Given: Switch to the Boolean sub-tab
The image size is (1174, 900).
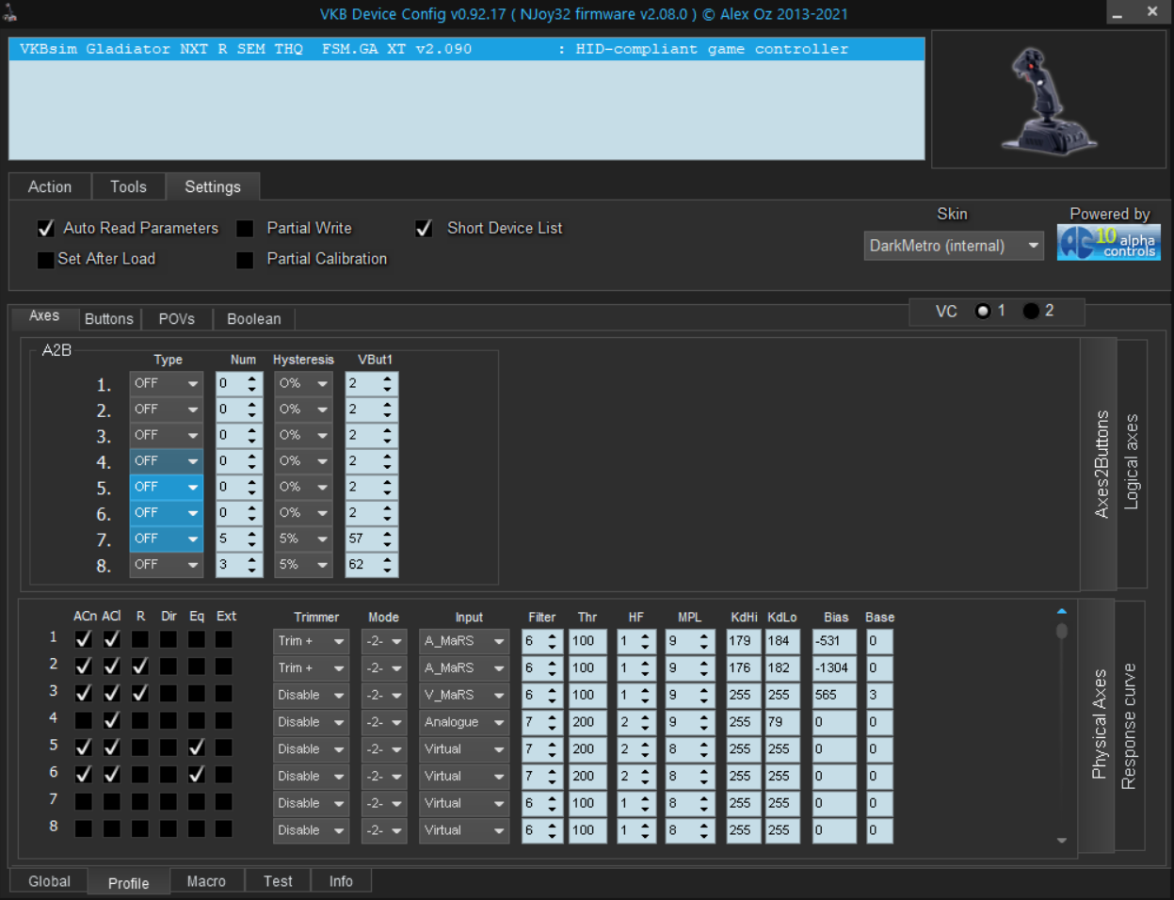Looking at the screenshot, I should (254, 319).
